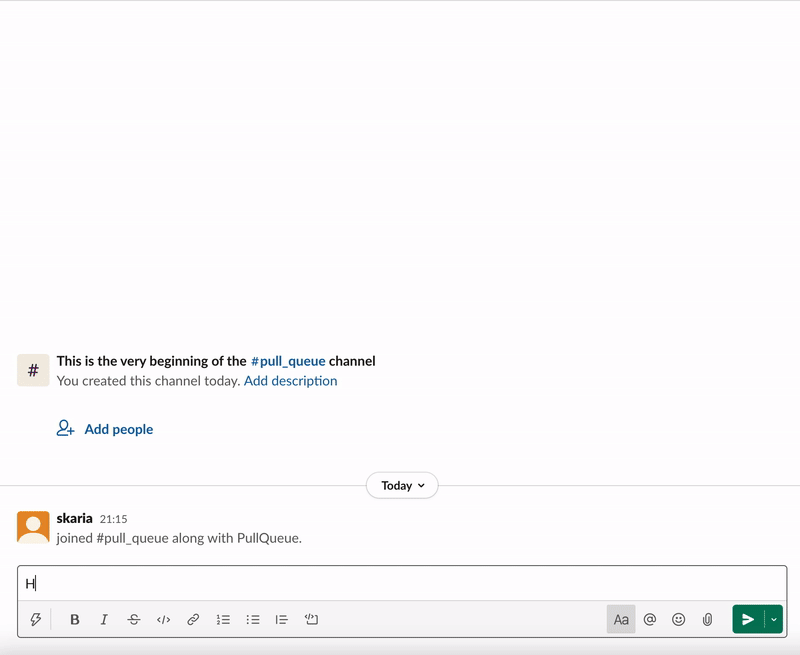Image resolution: width=800 pixels, height=655 pixels.
Task: Toggle italic formatting
Action: click(104, 620)
